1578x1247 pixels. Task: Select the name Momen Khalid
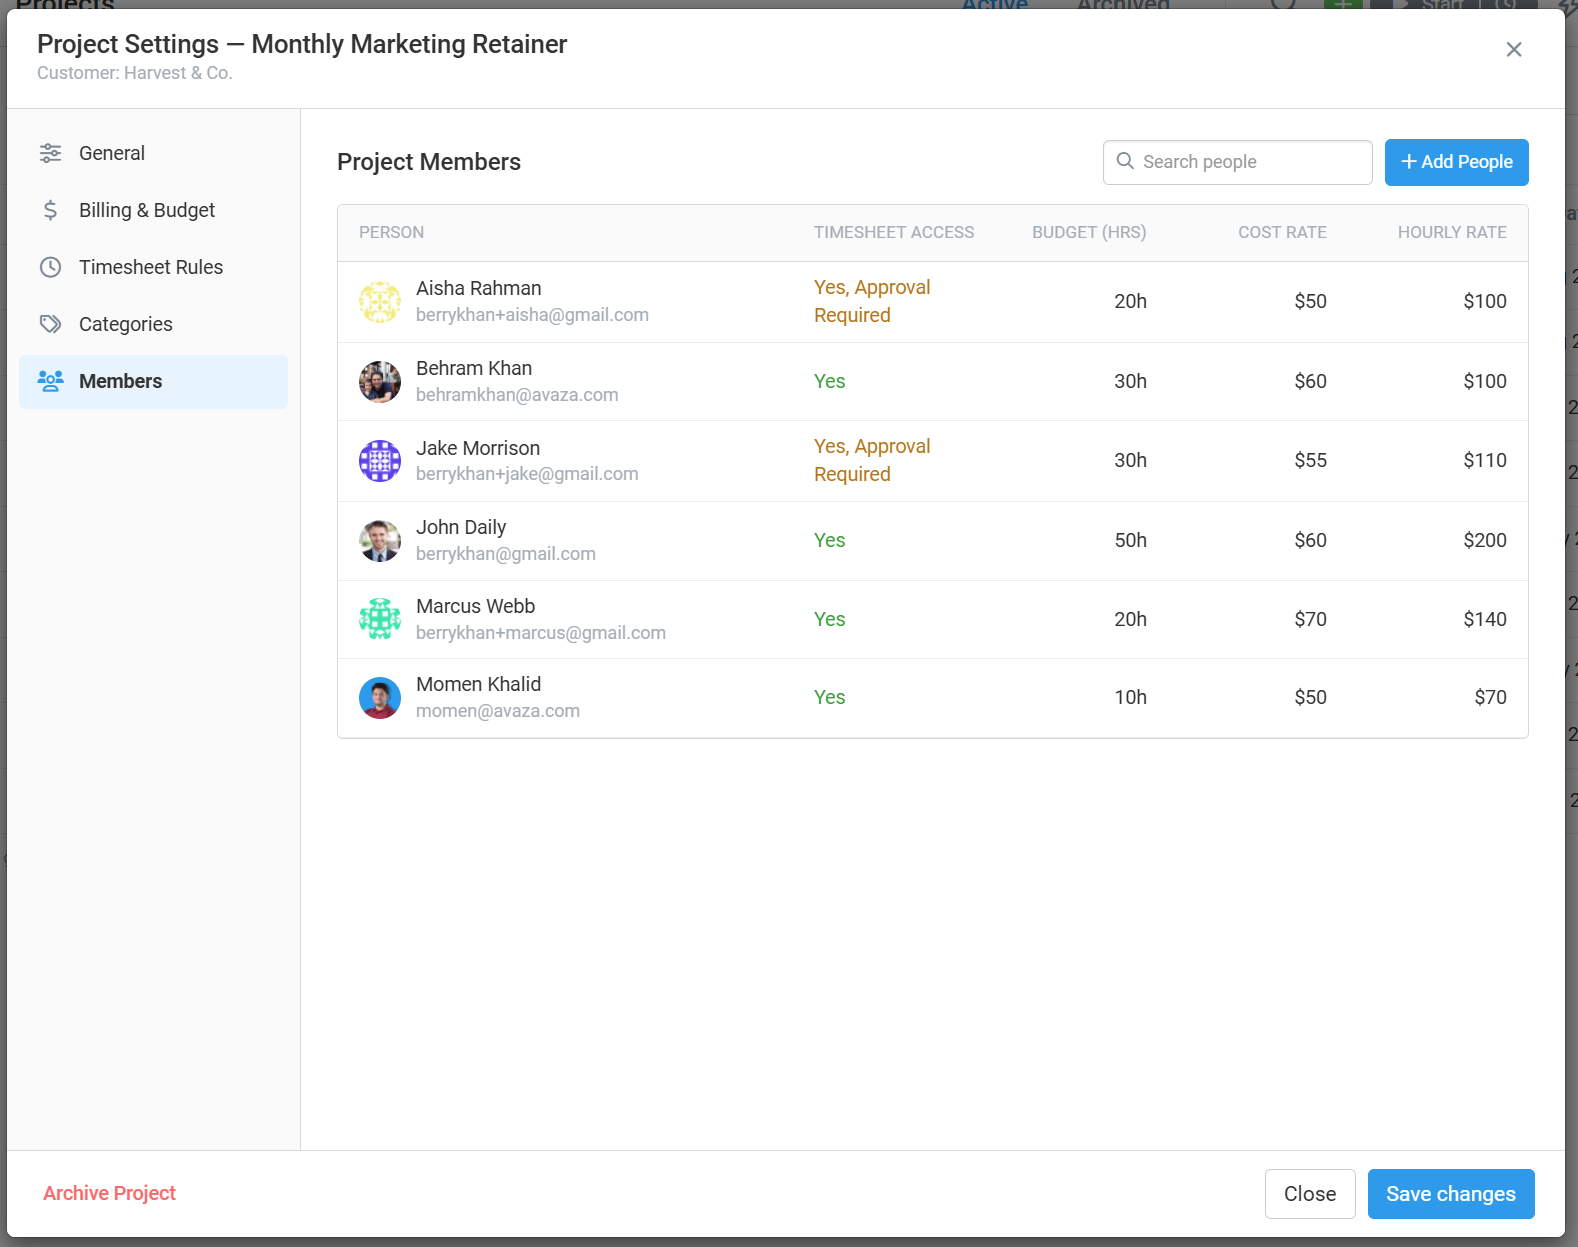point(478,684)
